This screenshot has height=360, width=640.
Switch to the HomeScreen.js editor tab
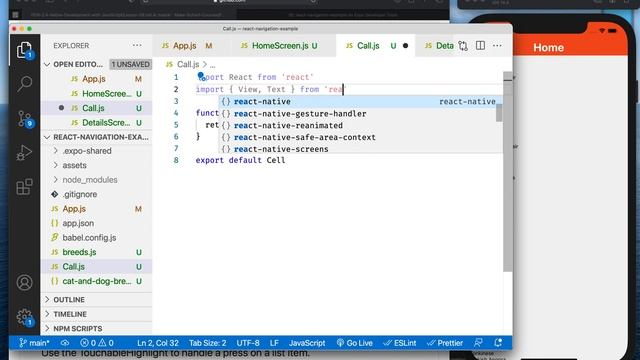pyautogui.click(x=282, y=46)
